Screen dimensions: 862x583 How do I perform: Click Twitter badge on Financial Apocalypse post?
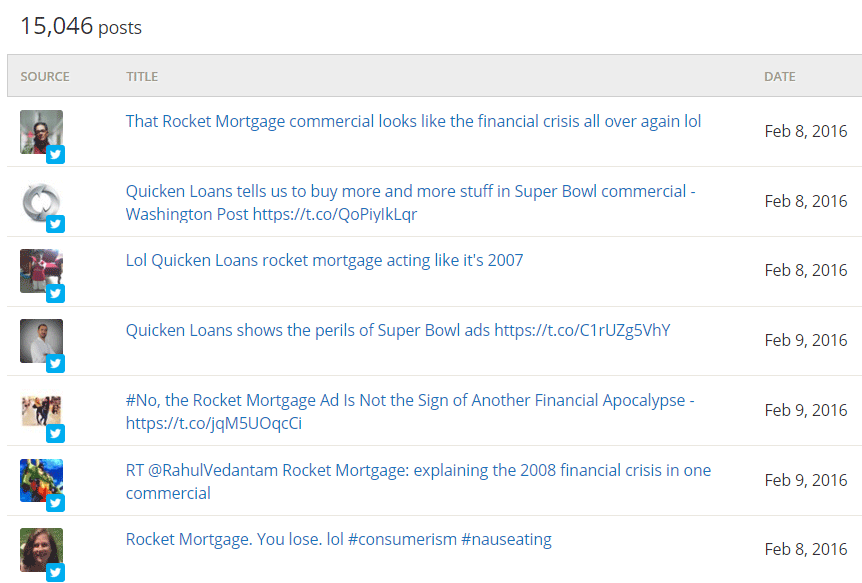pyautogui.click(x=55, y=433)
